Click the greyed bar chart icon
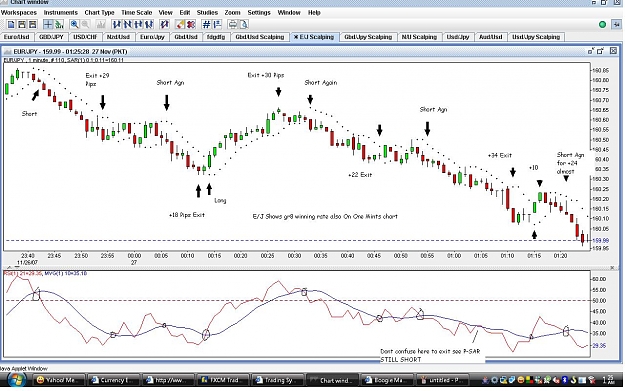 [x=100, y=25]
